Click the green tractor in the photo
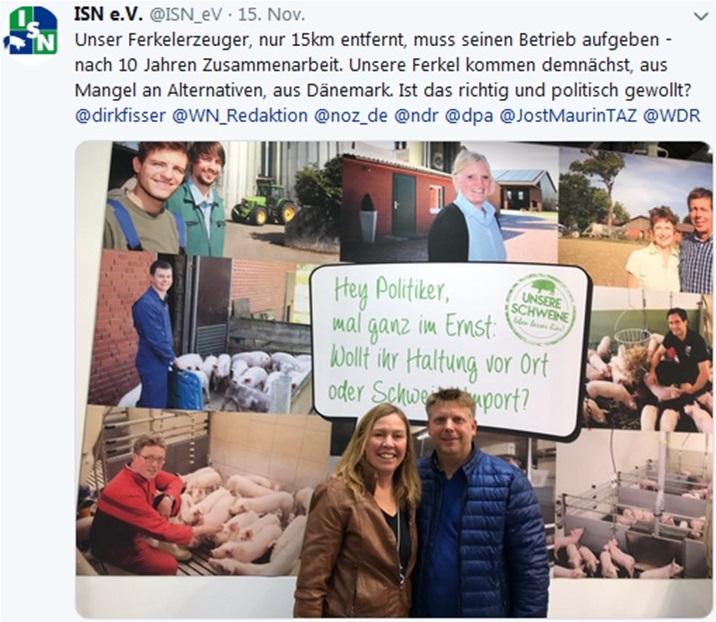 click(x=264, y=202)
